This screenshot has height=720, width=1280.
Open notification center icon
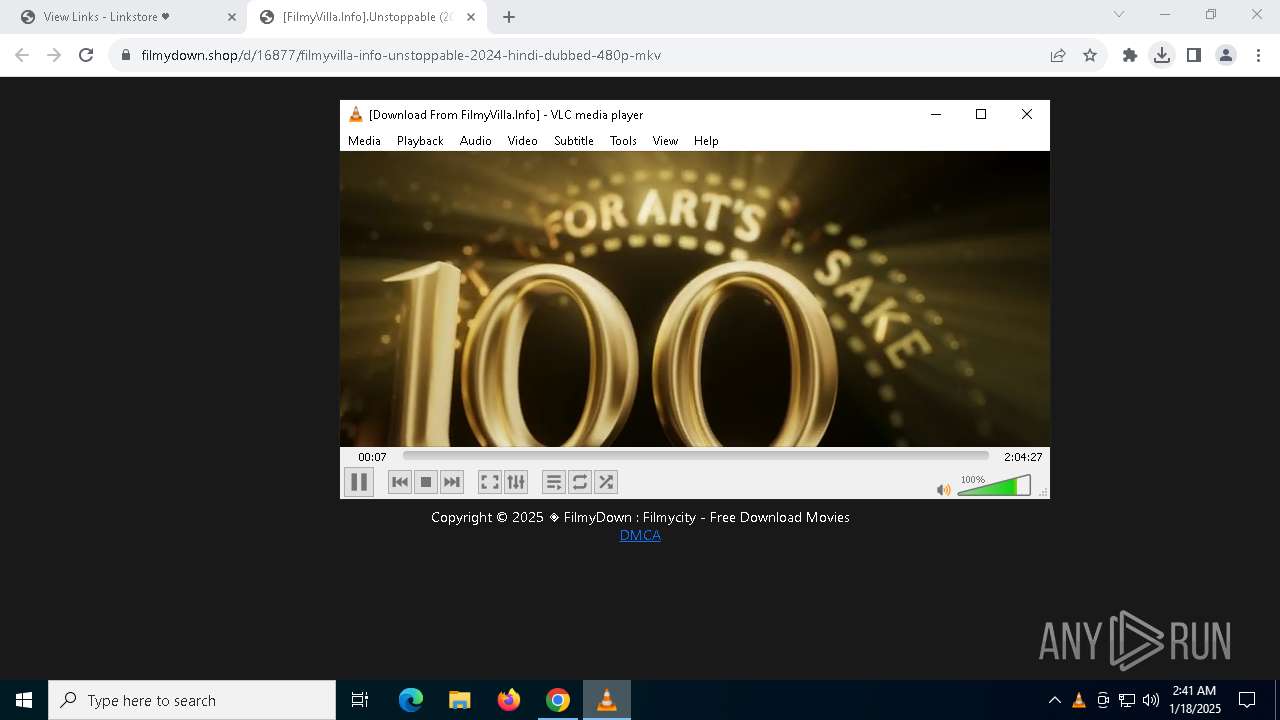(1247, 700)
